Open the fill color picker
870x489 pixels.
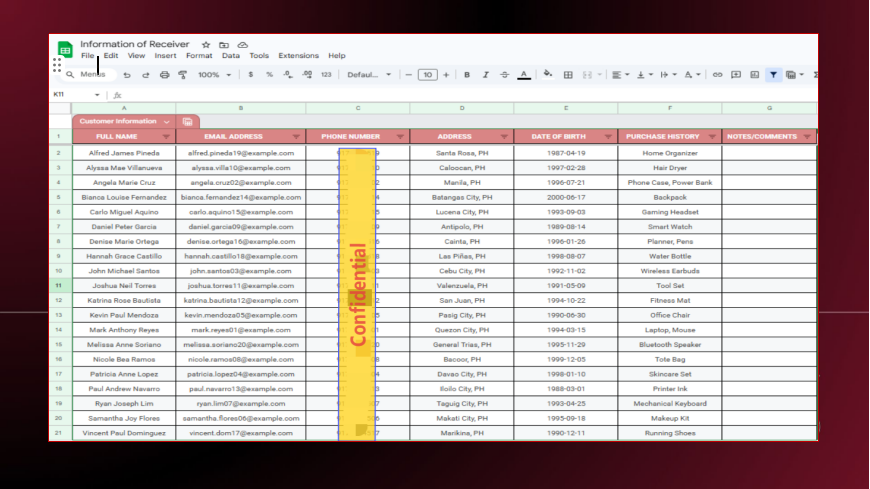click(548, 74)
